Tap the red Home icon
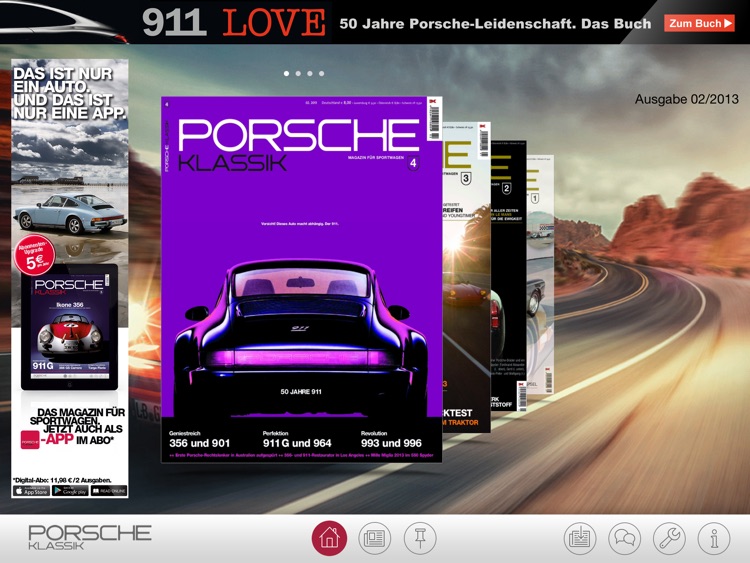Screen dimensions: 750x563 pos(329,538)
